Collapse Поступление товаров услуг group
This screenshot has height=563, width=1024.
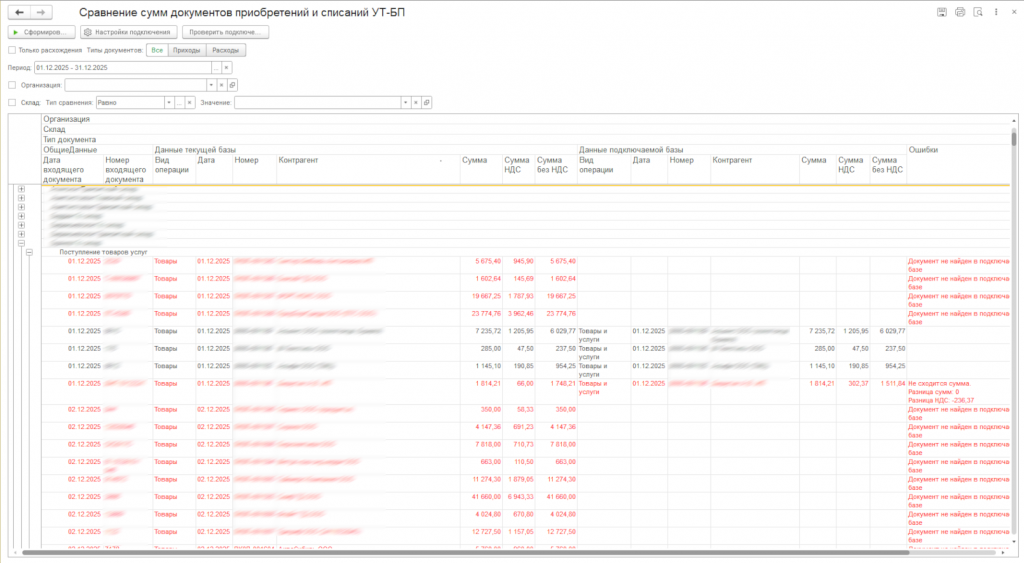[x=29, y=252]
